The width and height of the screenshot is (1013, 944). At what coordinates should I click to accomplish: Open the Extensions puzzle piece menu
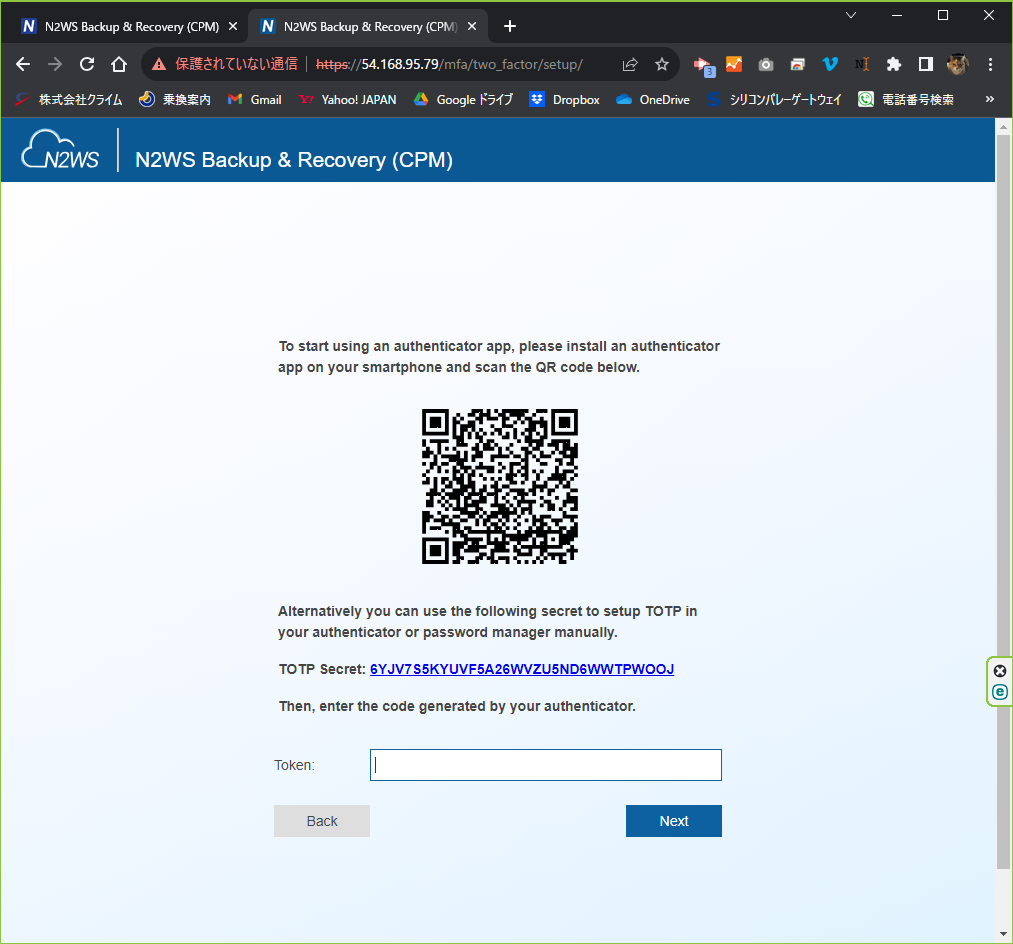[894, 64]
